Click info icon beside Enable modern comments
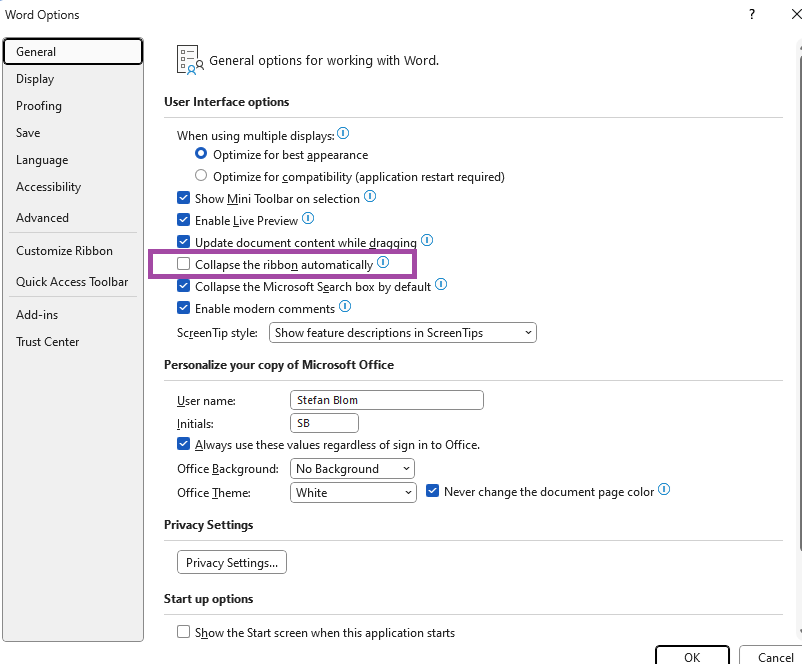The image size is (802, 664). point(345,306)
